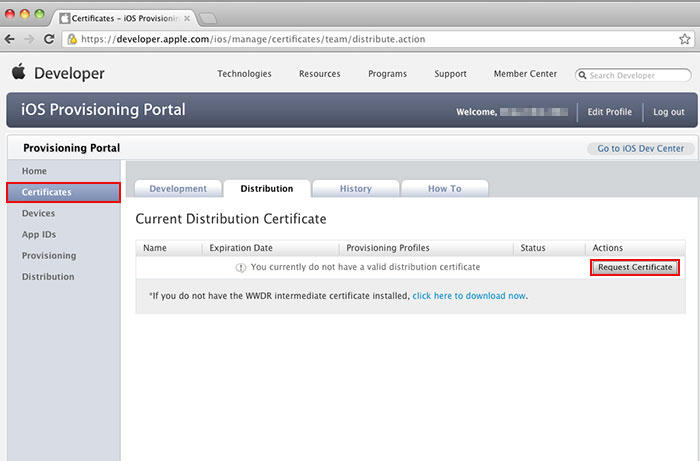Click the browser address bar URL
The image size is (700, 461).
coord(253,39)
